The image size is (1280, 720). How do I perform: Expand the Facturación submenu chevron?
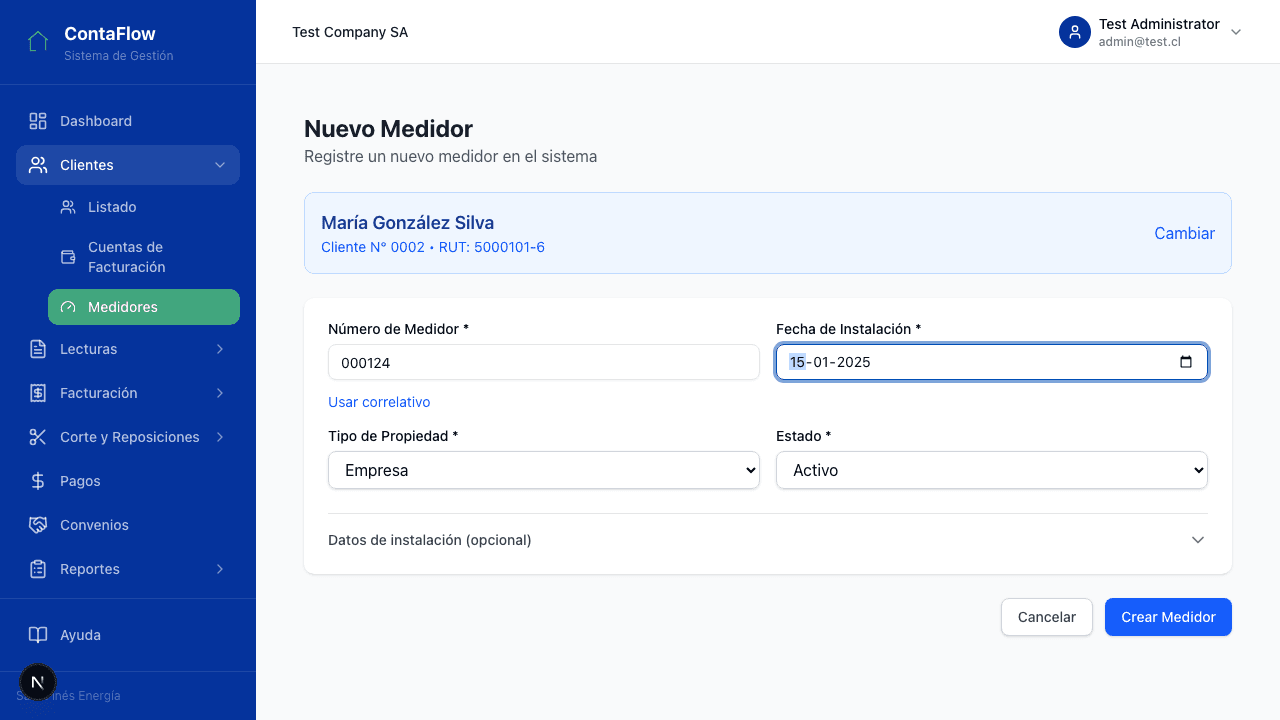click(220, 393)
